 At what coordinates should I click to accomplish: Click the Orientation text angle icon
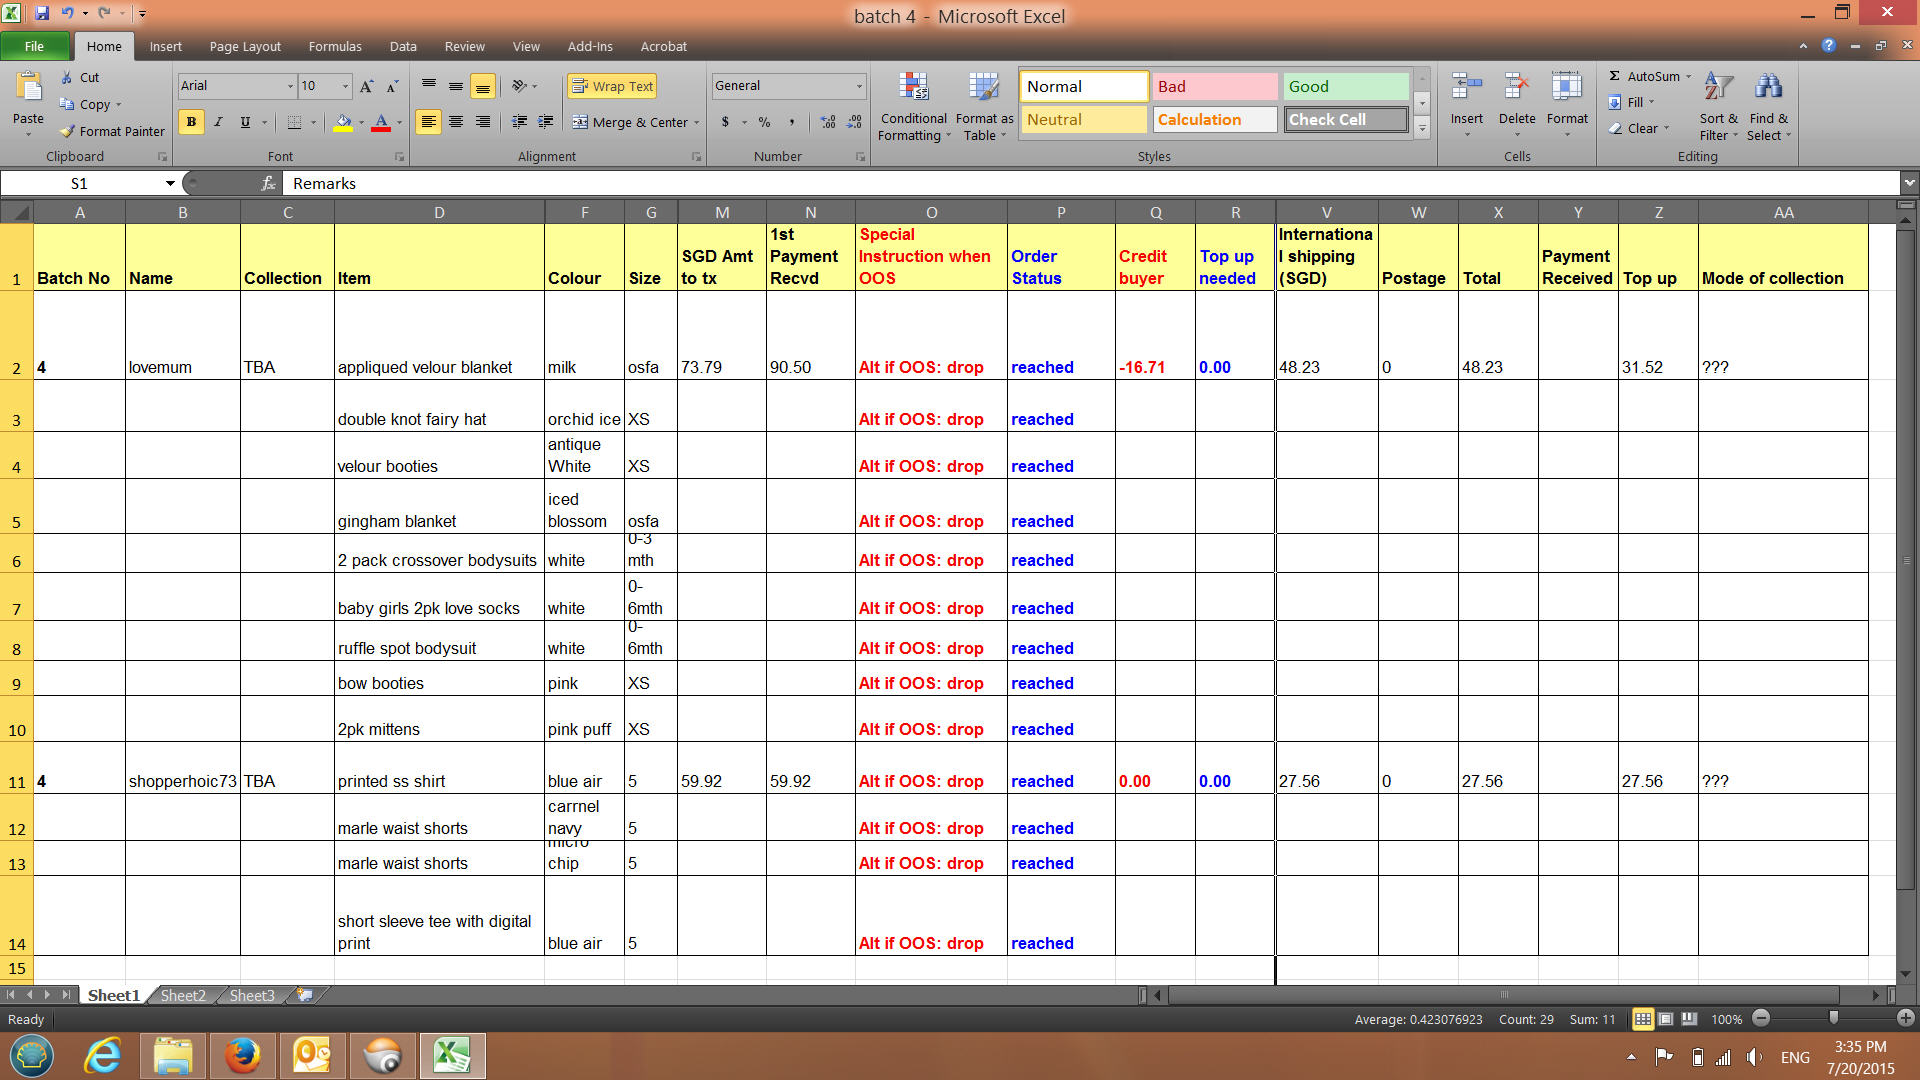point(520,86)
